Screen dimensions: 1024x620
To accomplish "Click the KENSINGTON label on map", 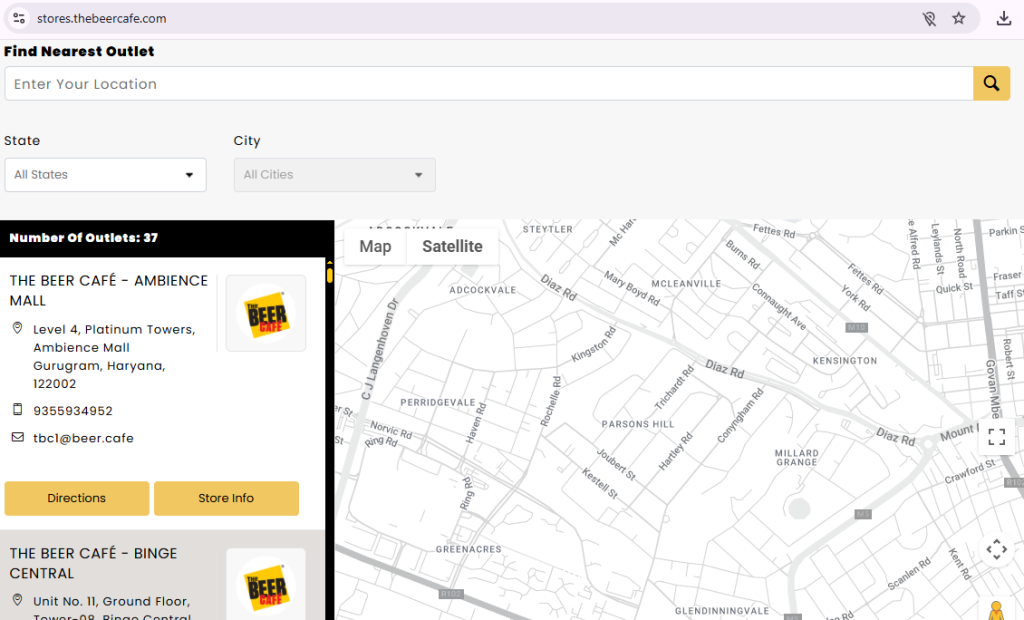I will [x=845, y=361].
